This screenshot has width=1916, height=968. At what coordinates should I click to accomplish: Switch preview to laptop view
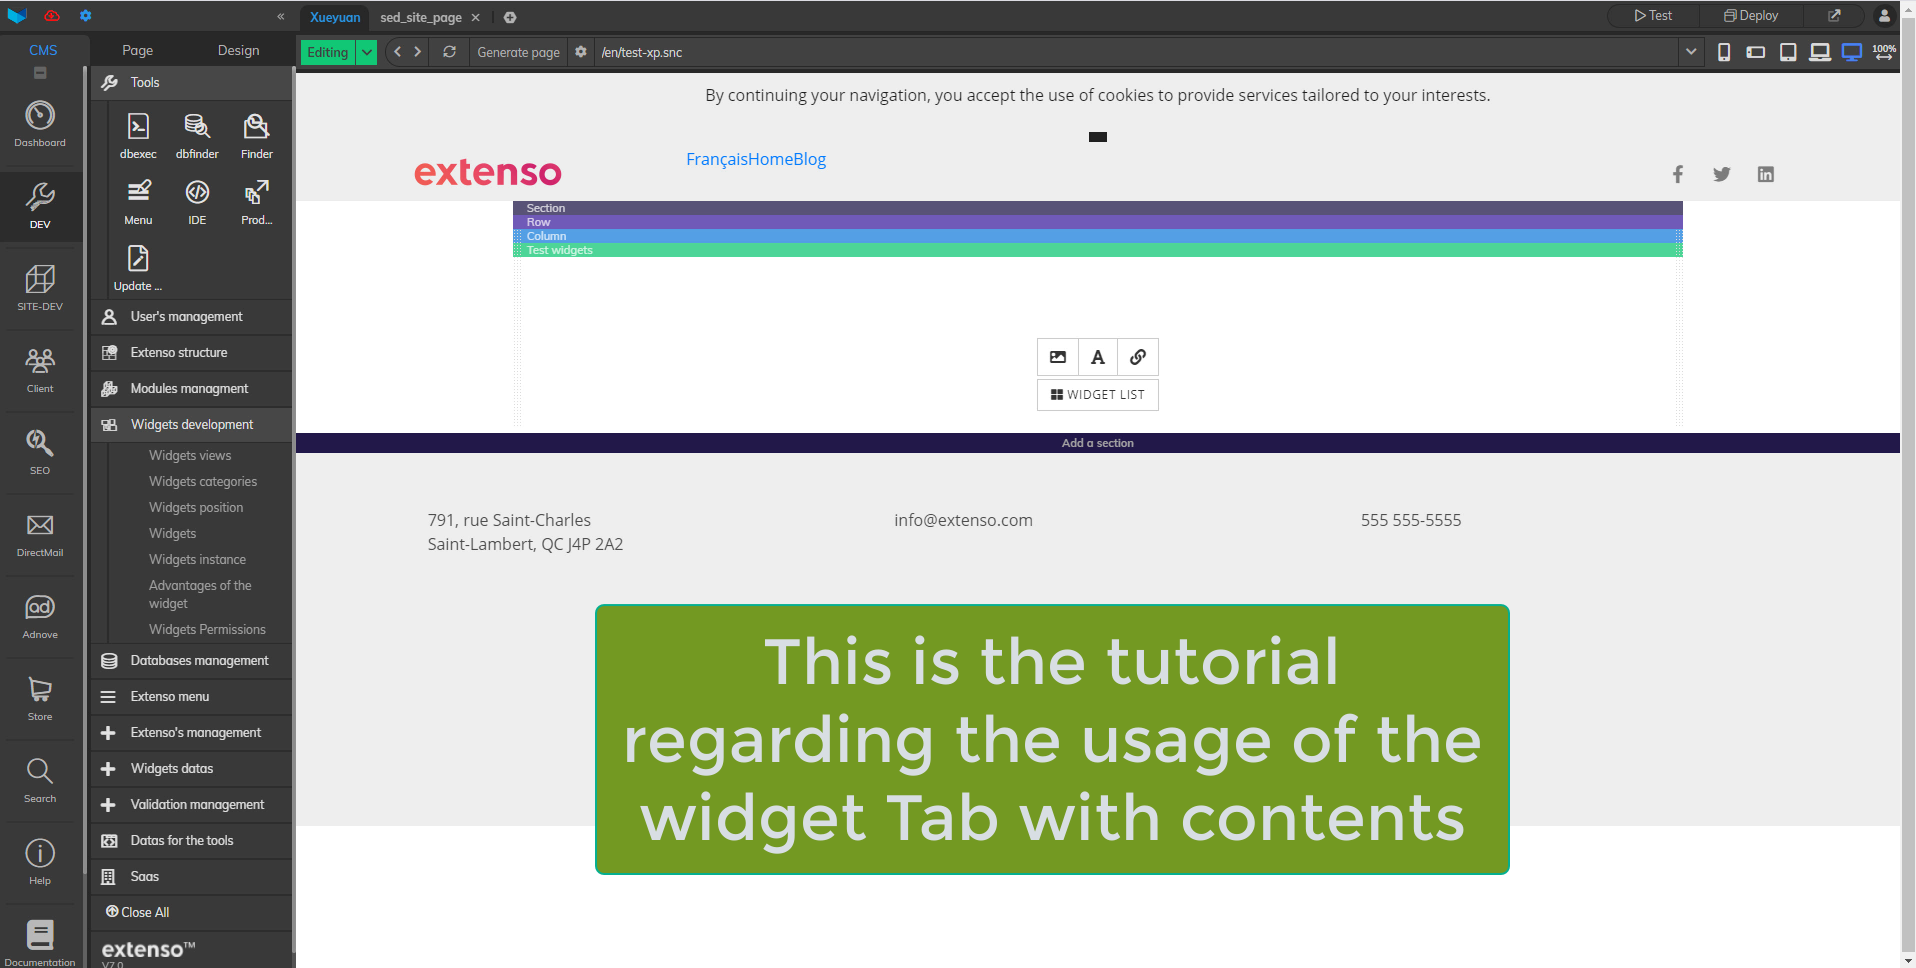[x=1820, y=52]
